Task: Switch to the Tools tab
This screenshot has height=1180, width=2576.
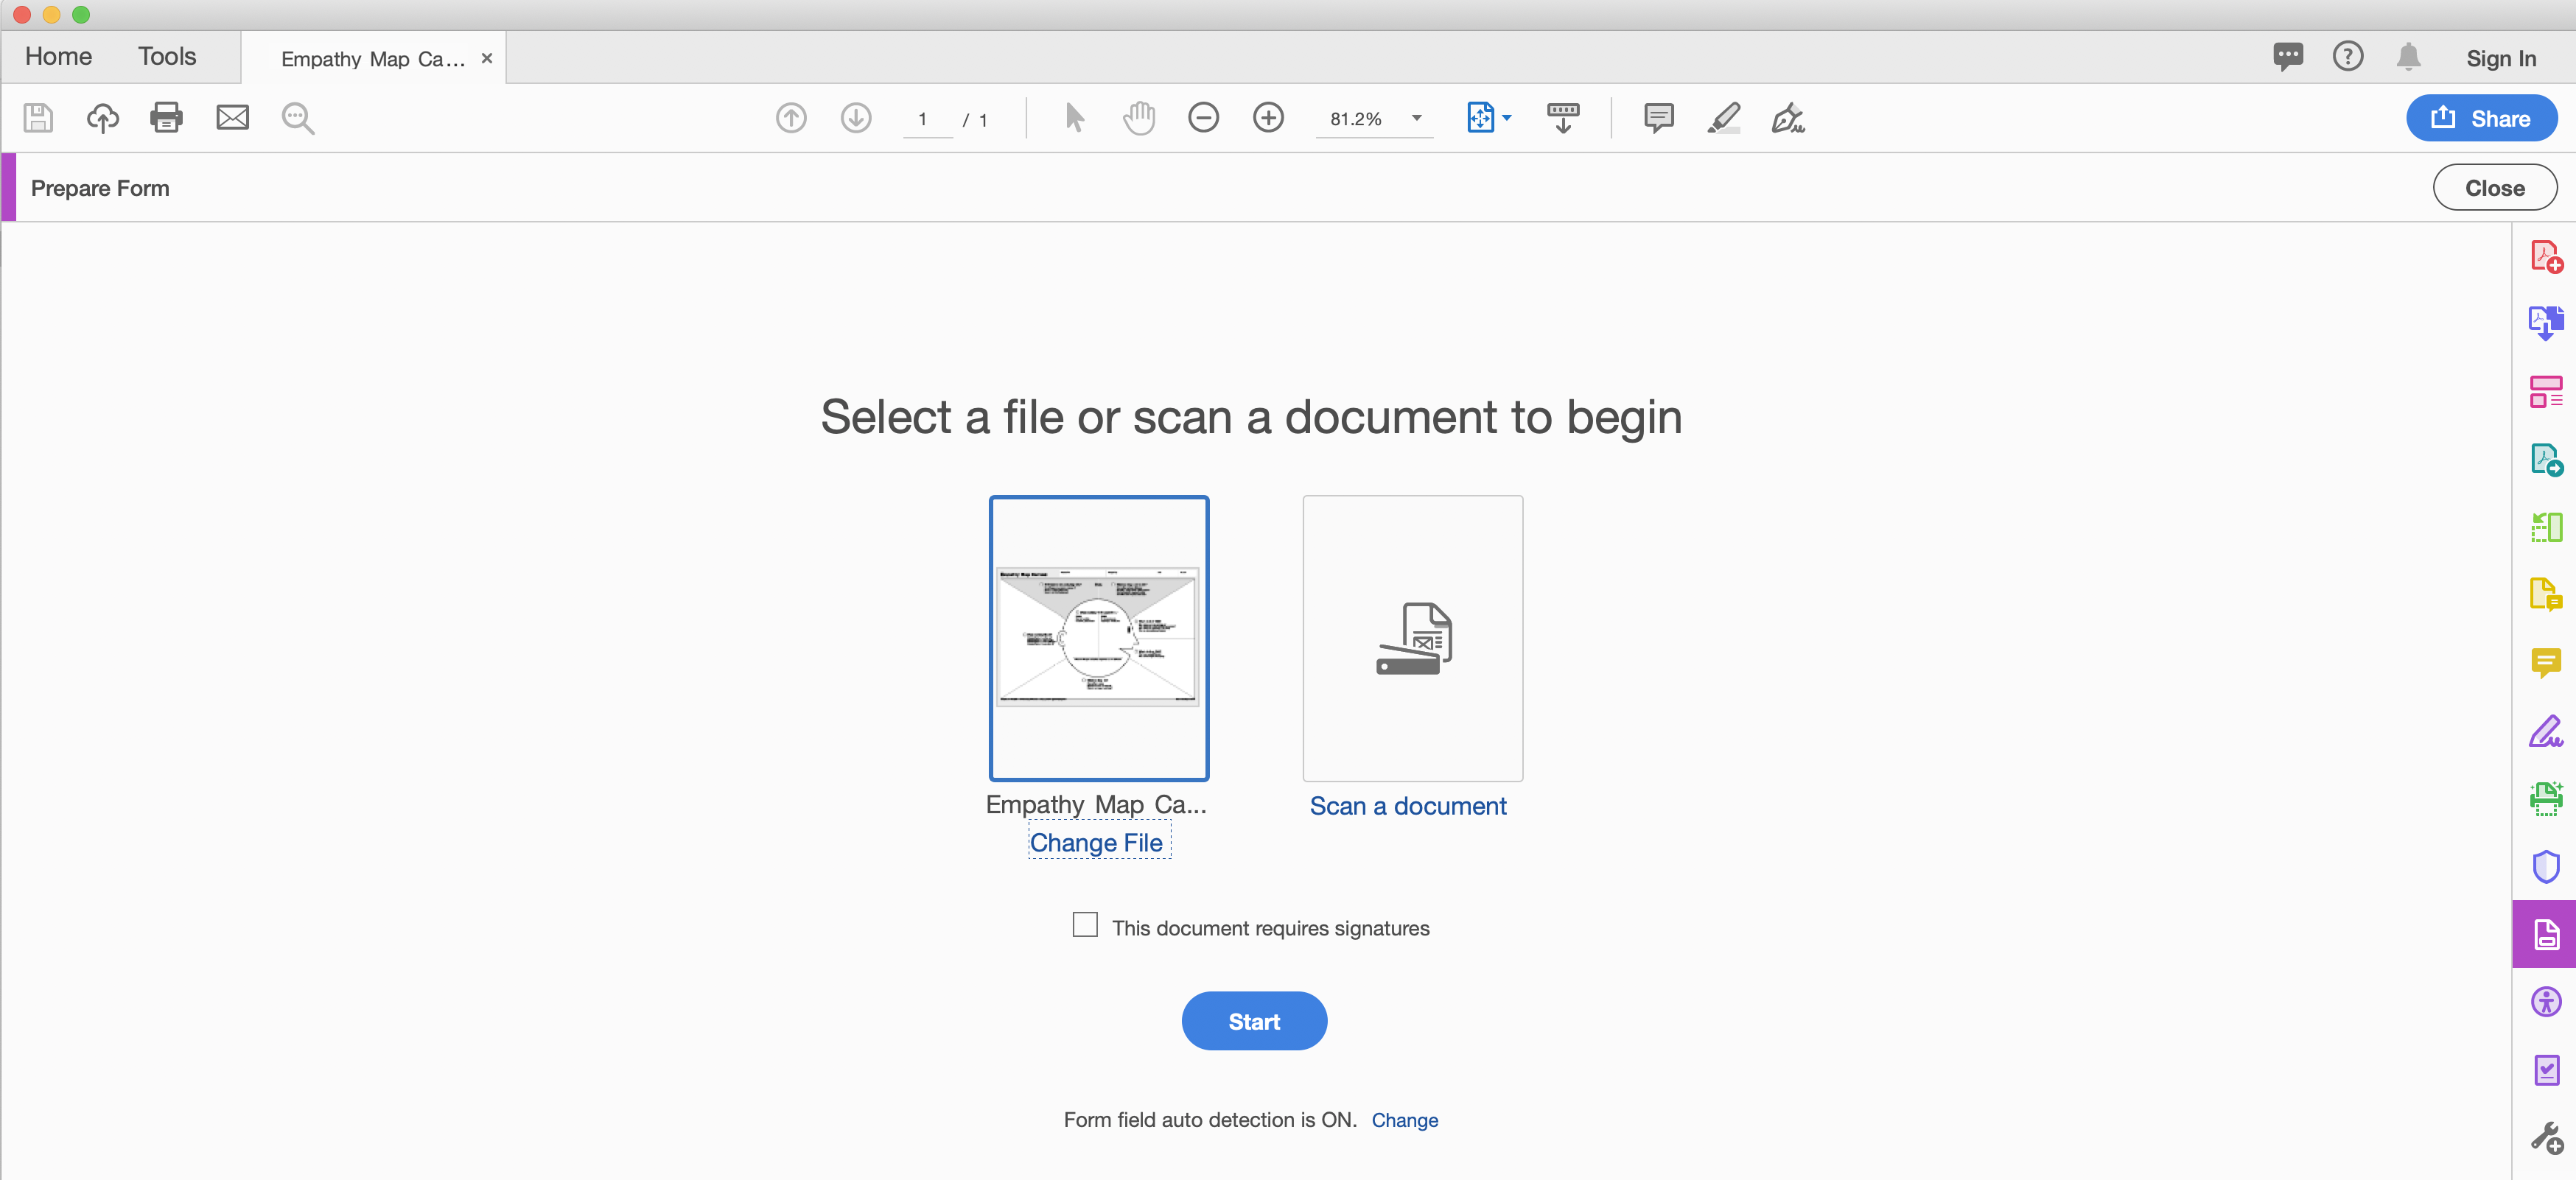Action: click(167, 57)
